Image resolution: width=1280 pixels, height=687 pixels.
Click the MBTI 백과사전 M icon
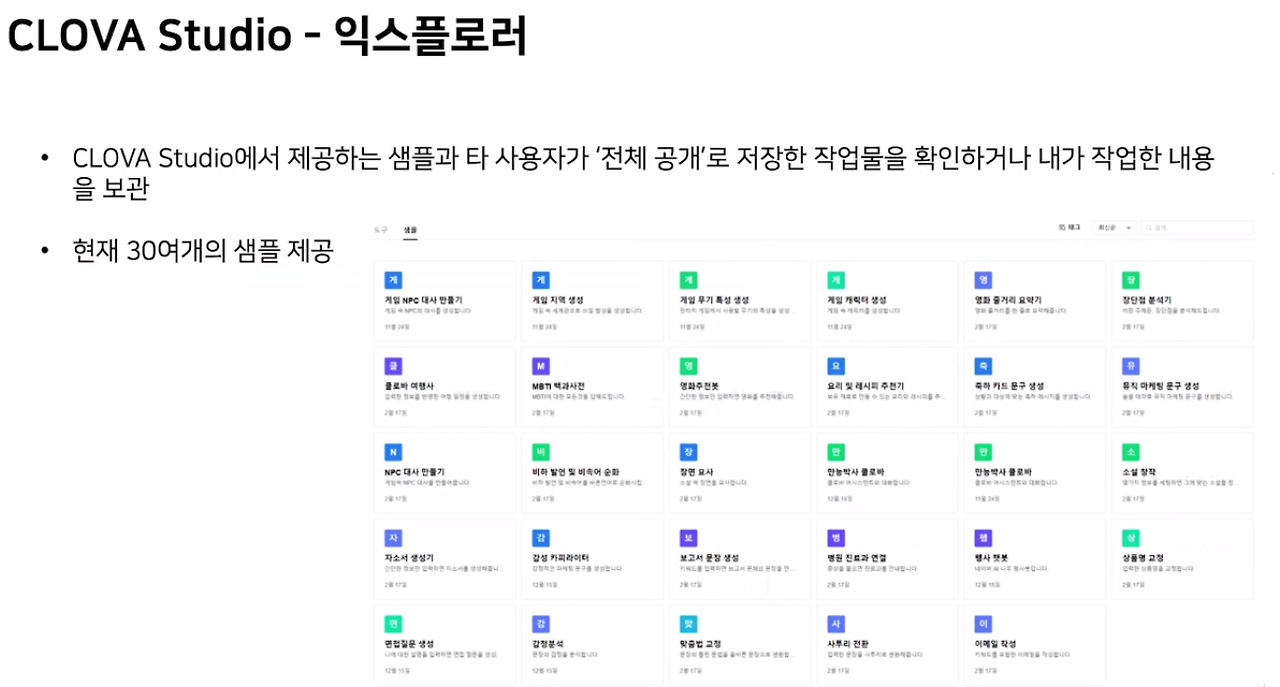click(x=541, y=366)
